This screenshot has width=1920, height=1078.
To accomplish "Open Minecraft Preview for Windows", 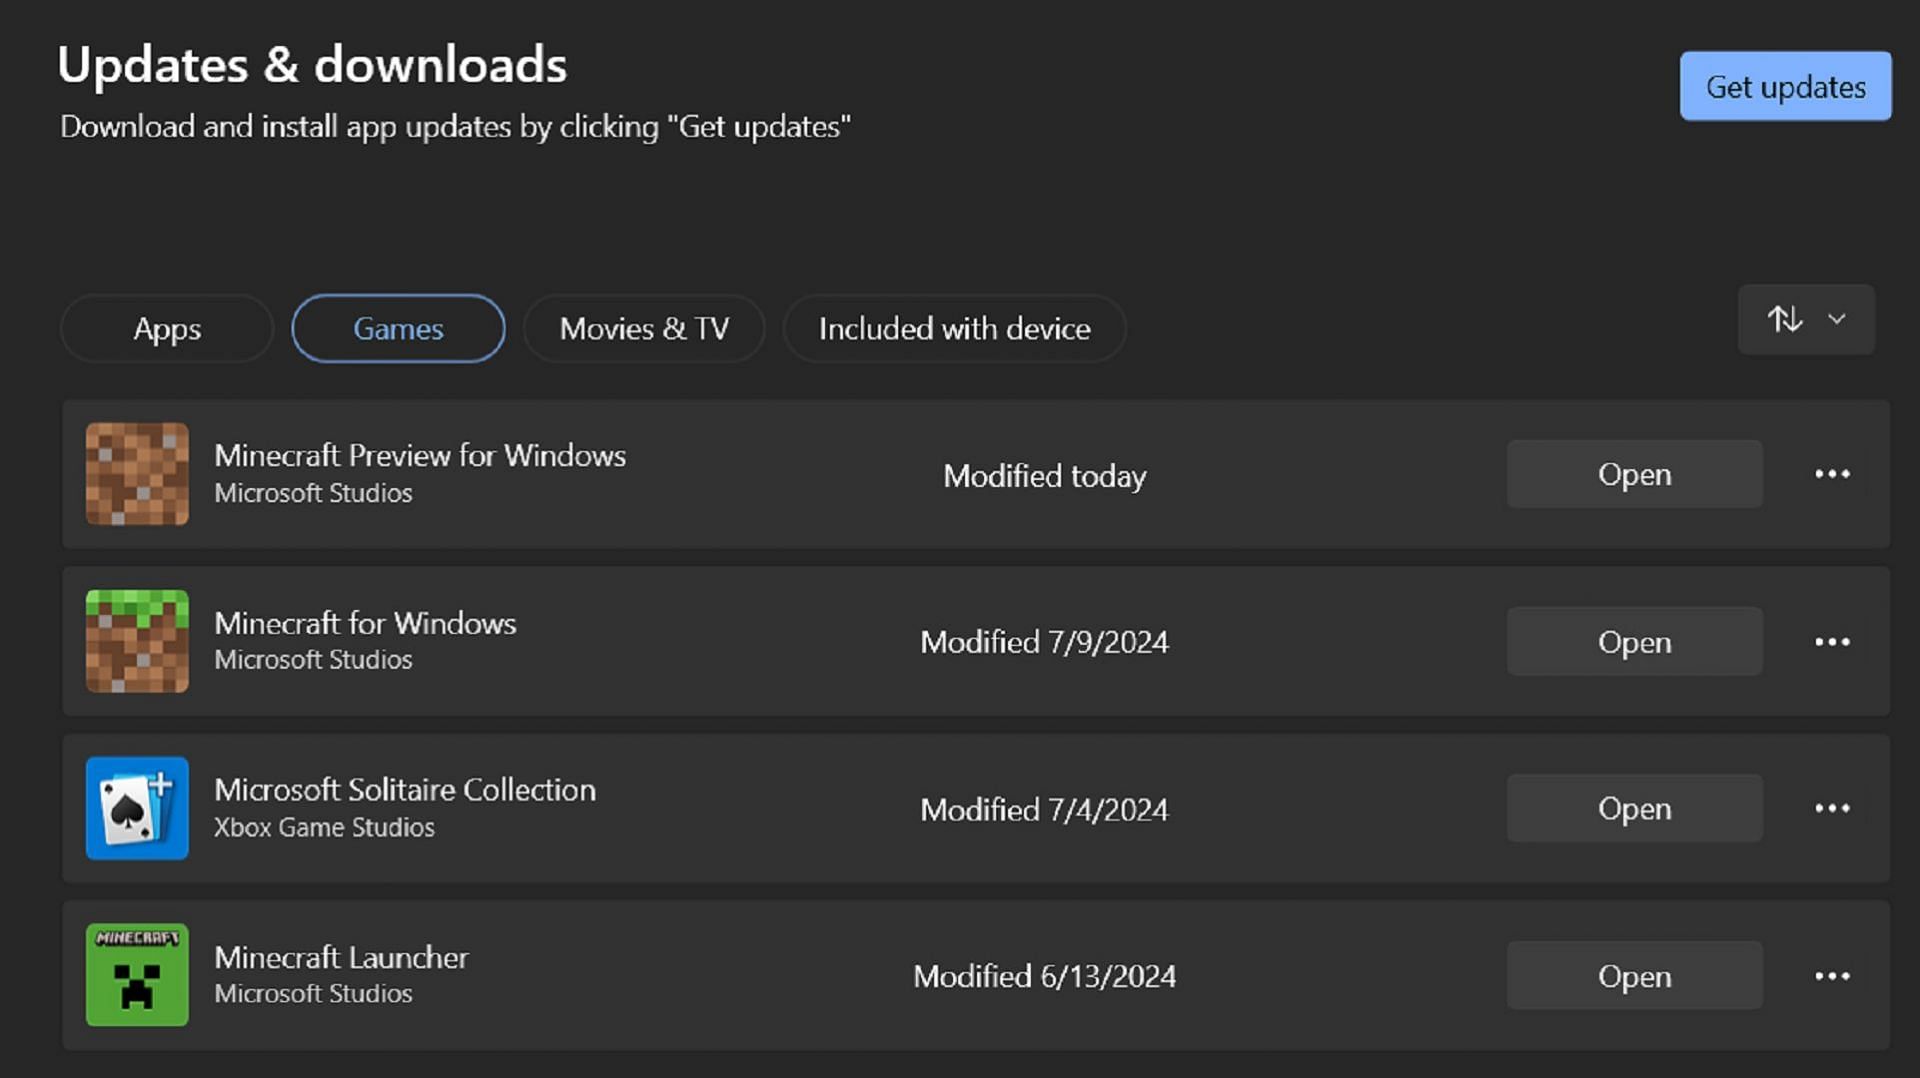I will click(x=1635, y=474).
